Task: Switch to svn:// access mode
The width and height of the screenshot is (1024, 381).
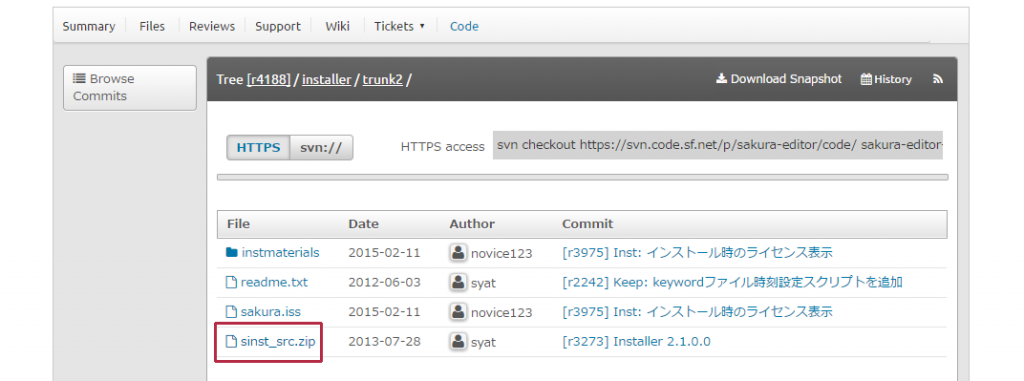Action: coord(321,147)
